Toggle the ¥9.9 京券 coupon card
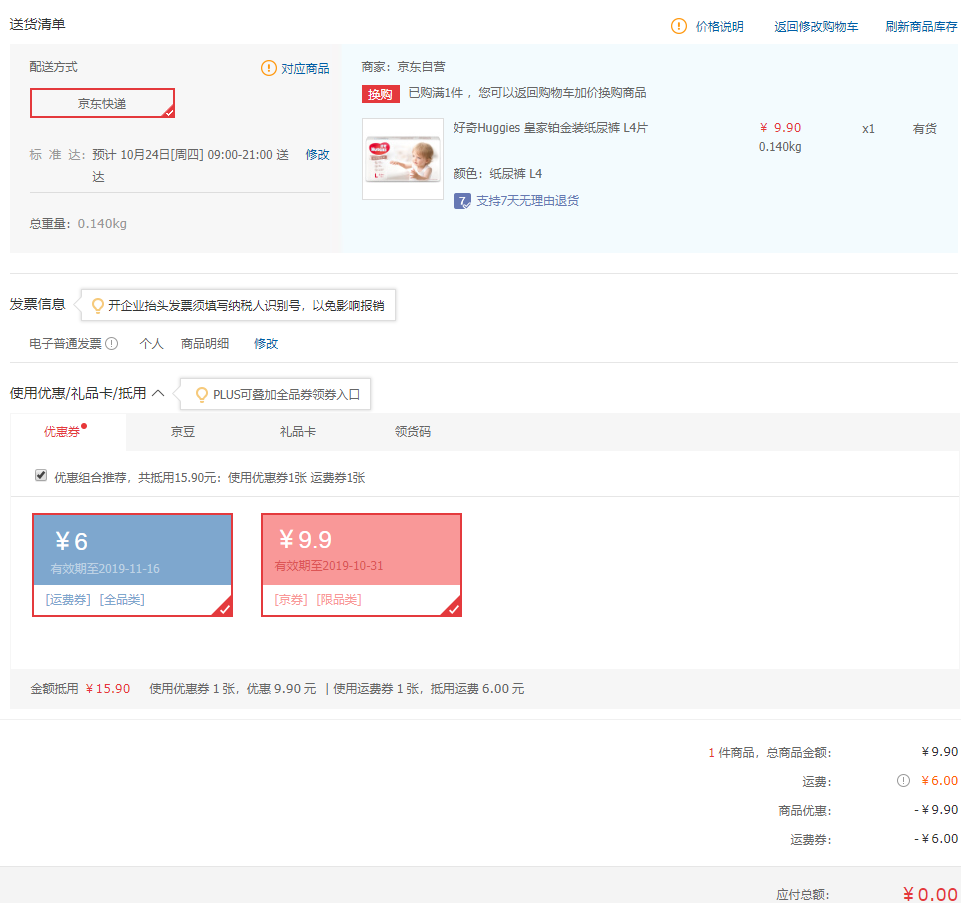This screenshot has height=903, width=961. tap(362, 565)
